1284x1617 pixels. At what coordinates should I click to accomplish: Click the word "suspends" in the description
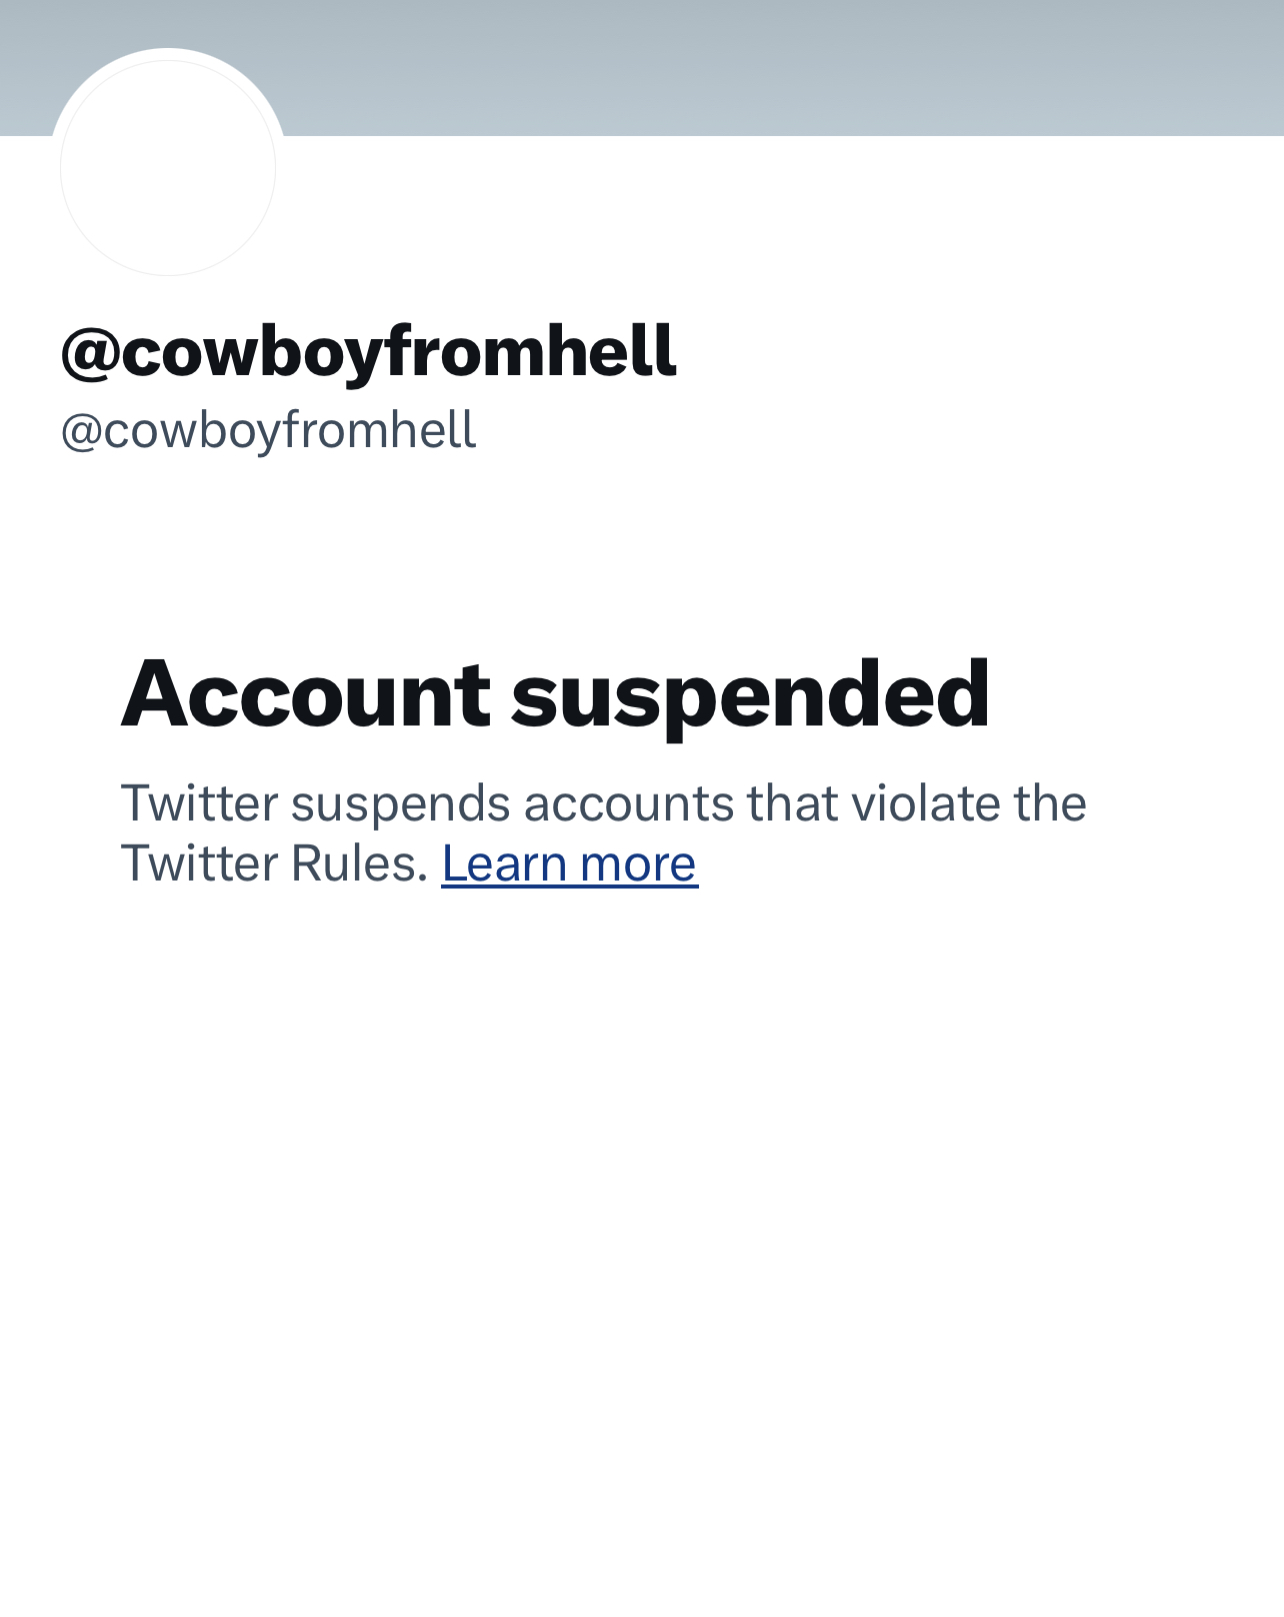[400, 804]
